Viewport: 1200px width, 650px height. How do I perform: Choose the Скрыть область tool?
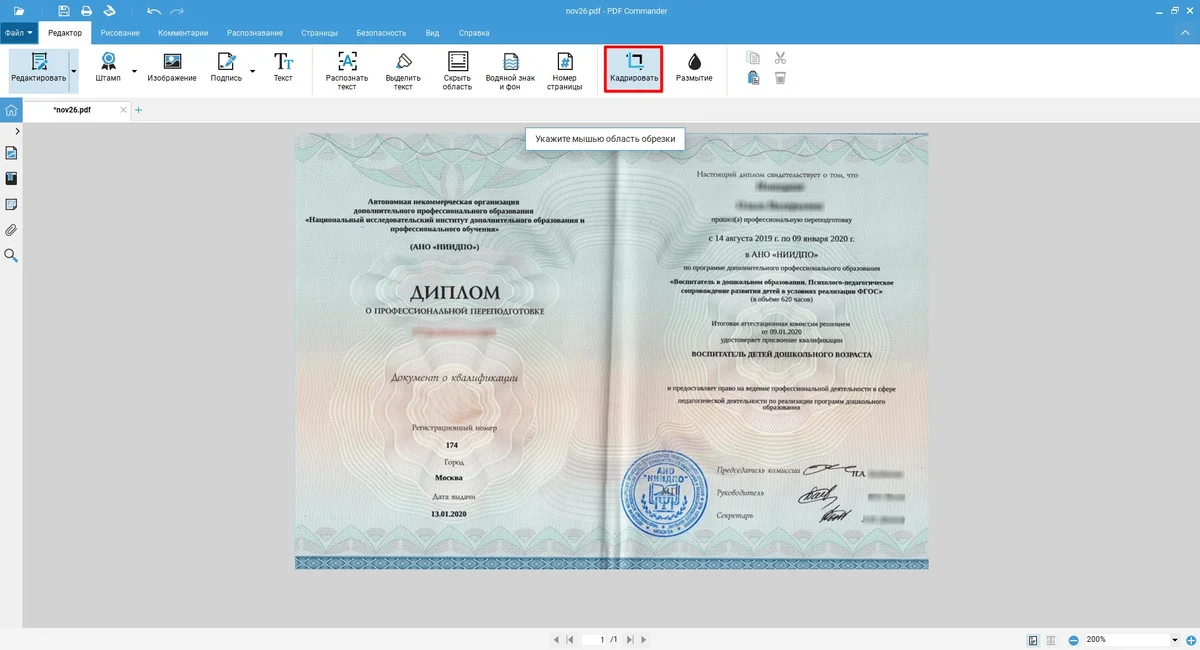click(457, 70)
